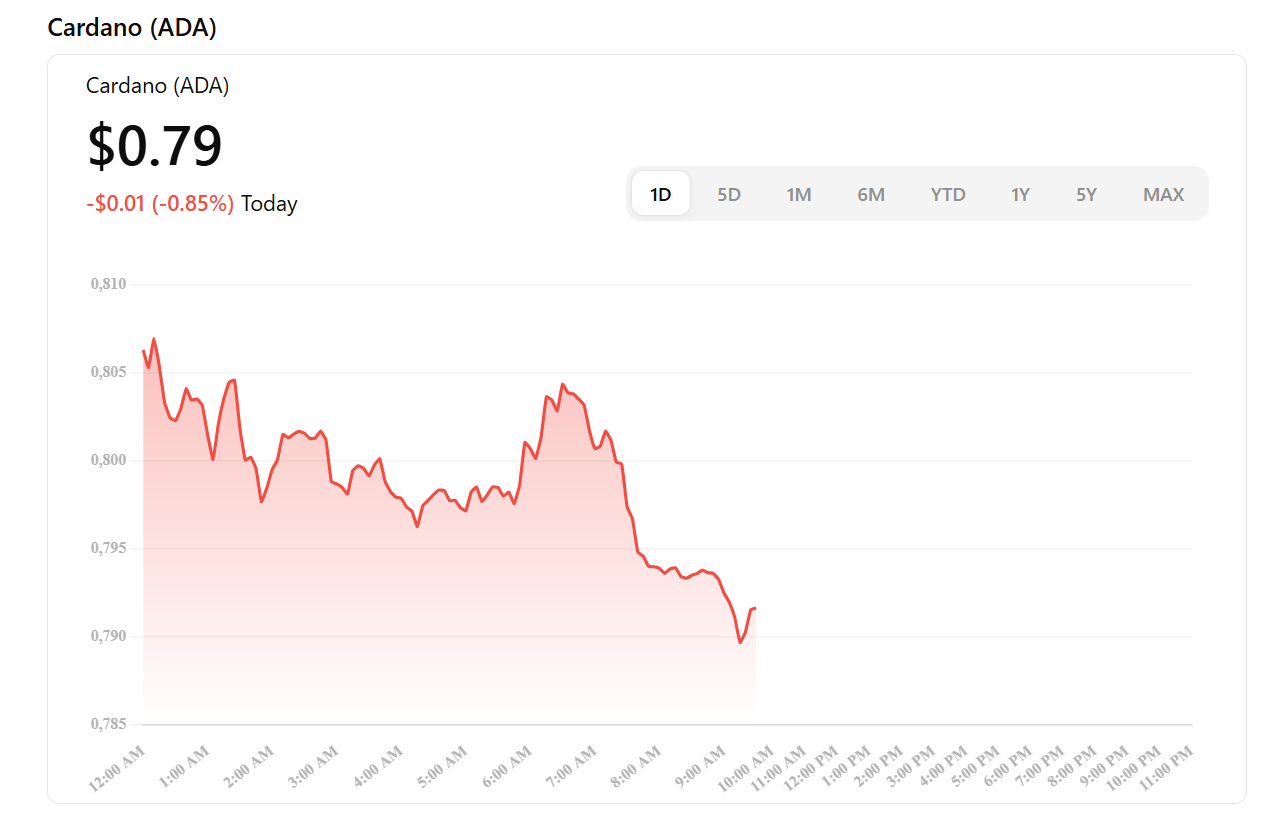Click the 0,785 y-axis label
This screenshot has width=1280, height=821.
(x=109, y=724)
